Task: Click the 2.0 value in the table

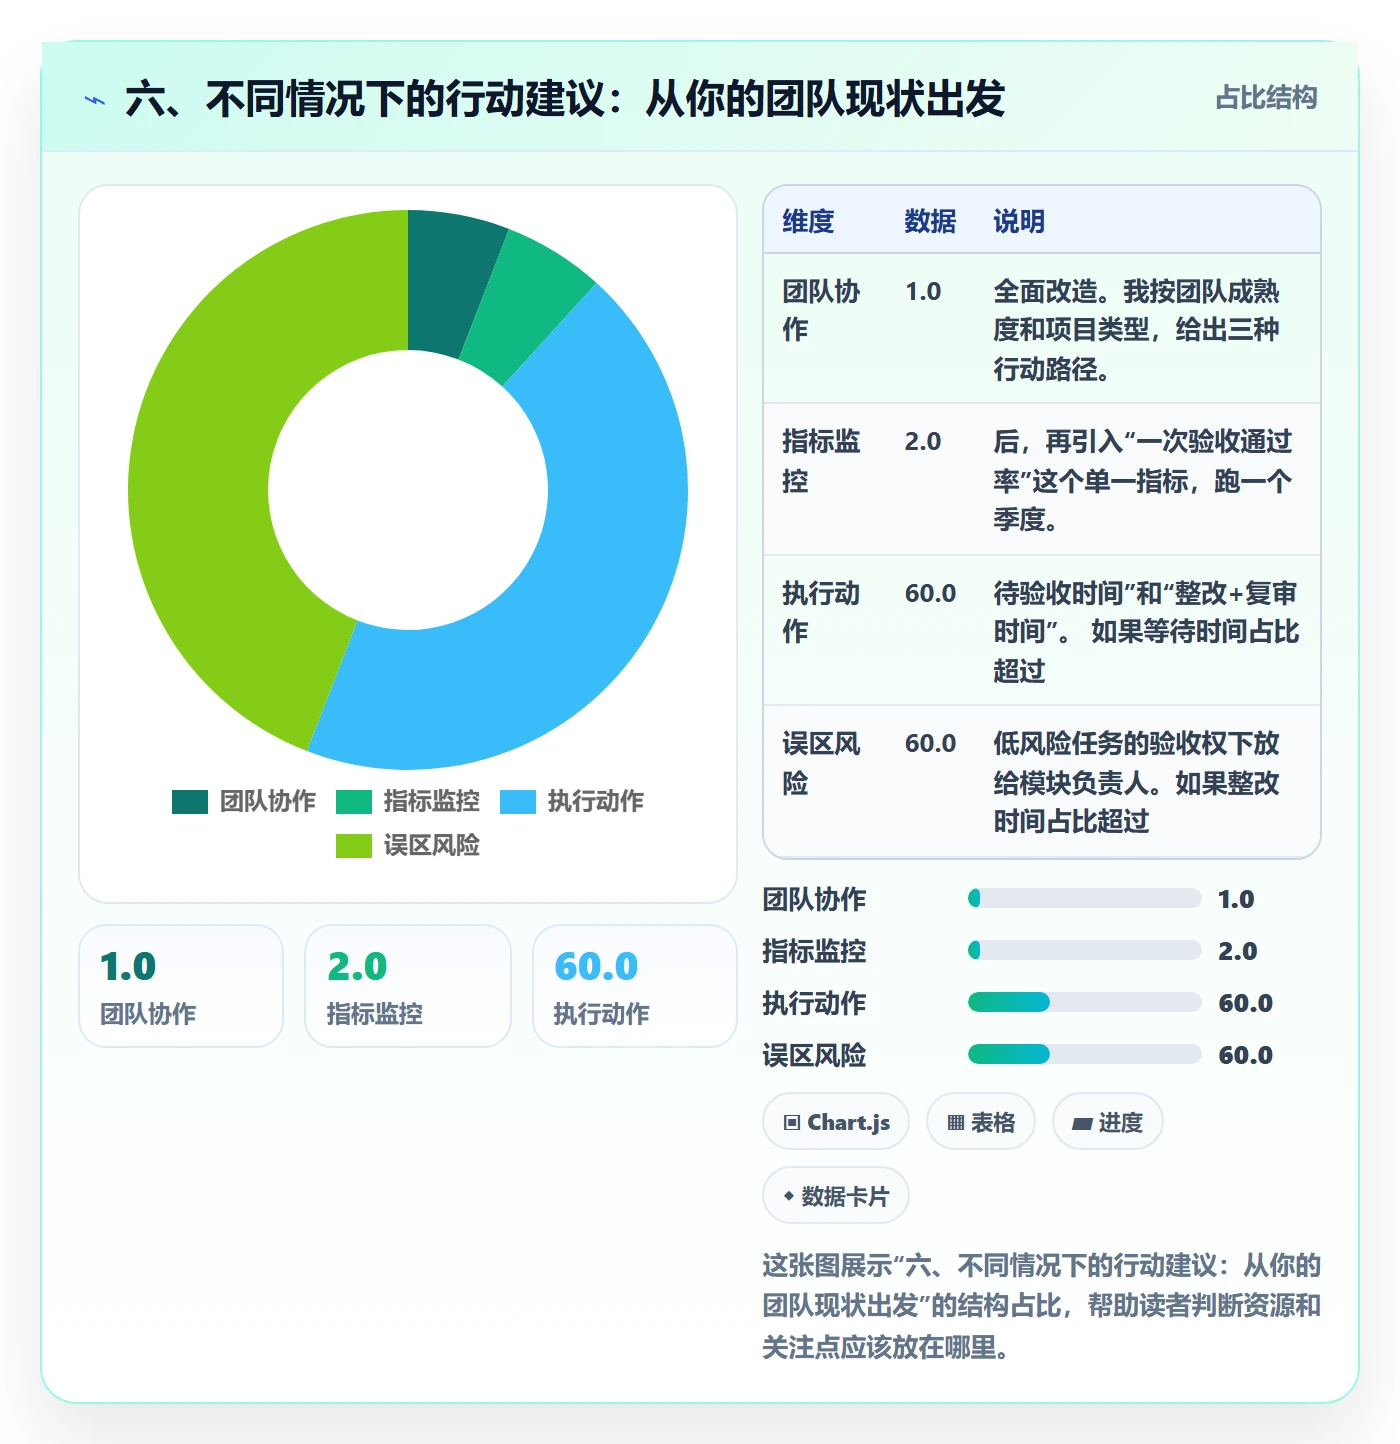Action: point(923,442)
